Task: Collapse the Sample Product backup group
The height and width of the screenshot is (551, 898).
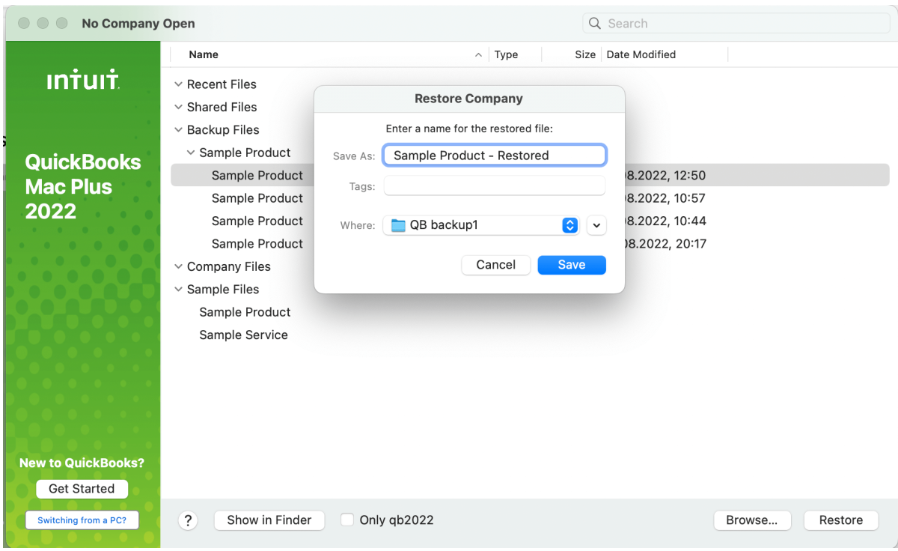Action: [191, 152]
